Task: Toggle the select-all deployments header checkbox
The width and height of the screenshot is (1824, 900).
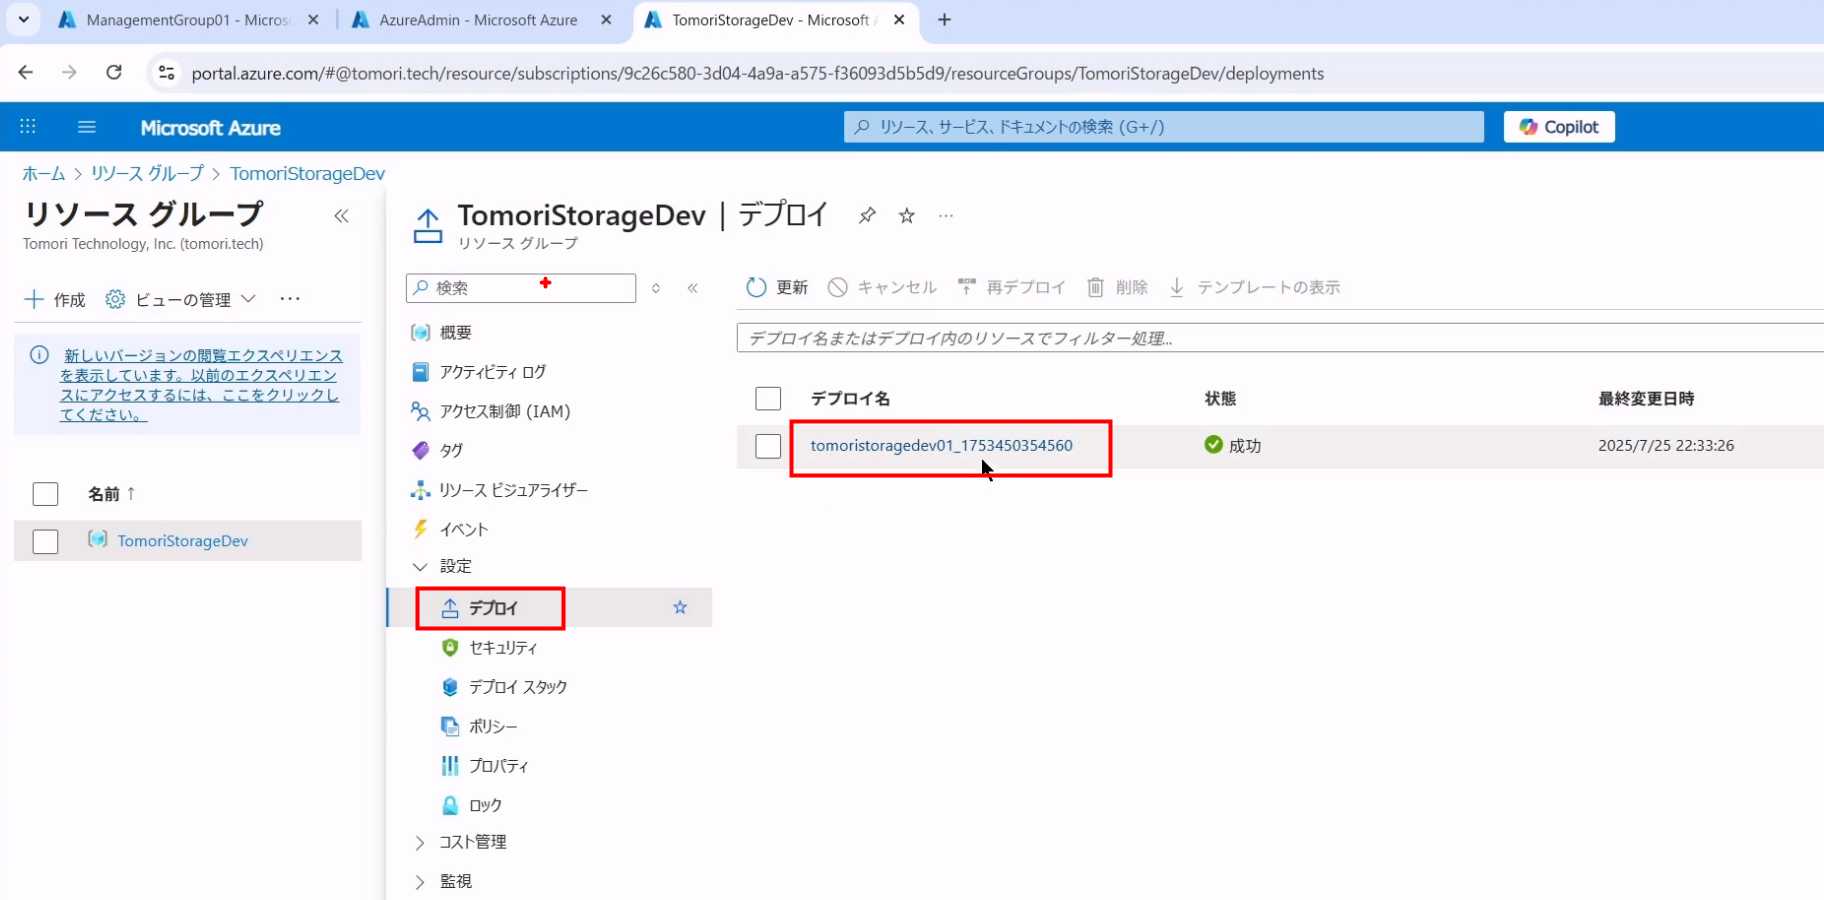Action: pyautogui.click(x=768, y=398)
